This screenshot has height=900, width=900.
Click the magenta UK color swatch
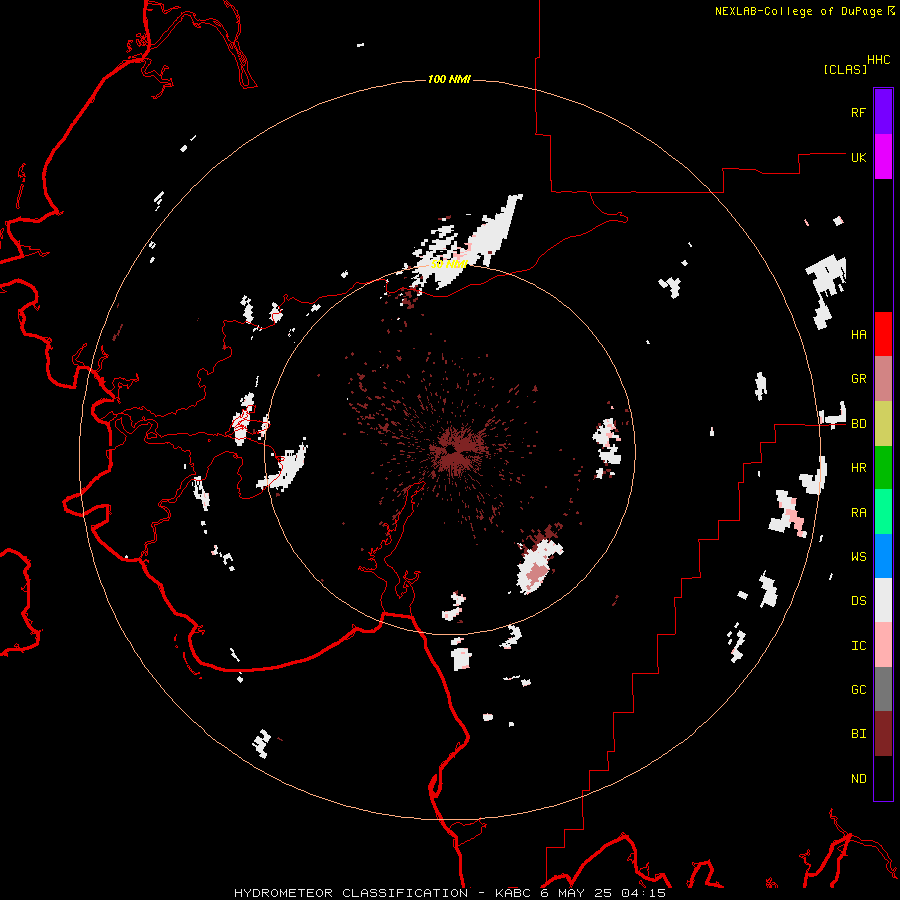[883, 157]
